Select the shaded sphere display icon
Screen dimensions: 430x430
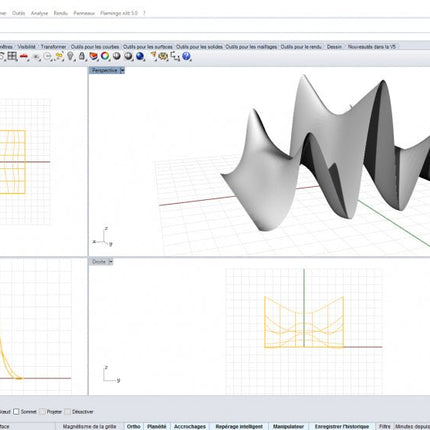click(117, 56)
